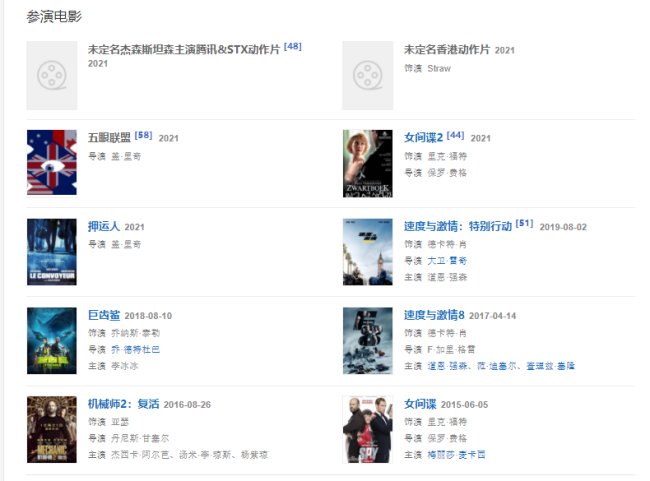The height and width of the screenshot is (481, 650).
Task: Open the 女间谍 2015 movie title link
Action: 421,404
